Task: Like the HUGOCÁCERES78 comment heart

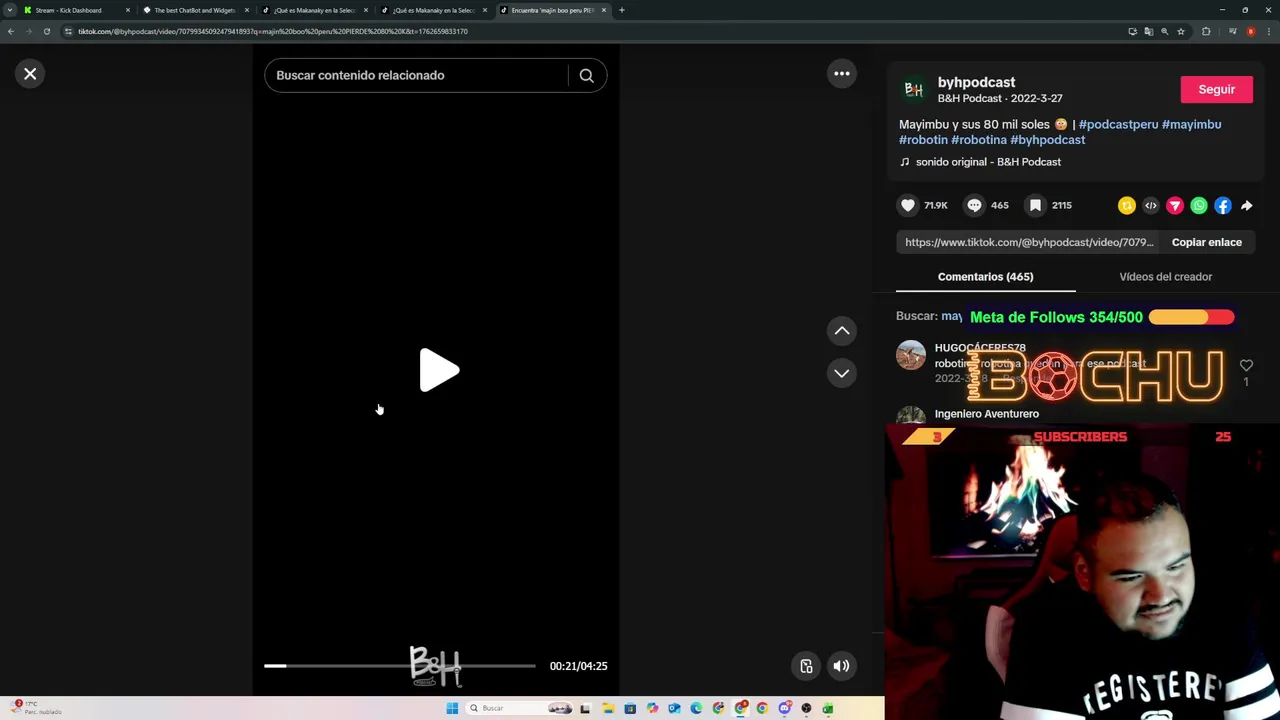Action: pos(1246,366)
